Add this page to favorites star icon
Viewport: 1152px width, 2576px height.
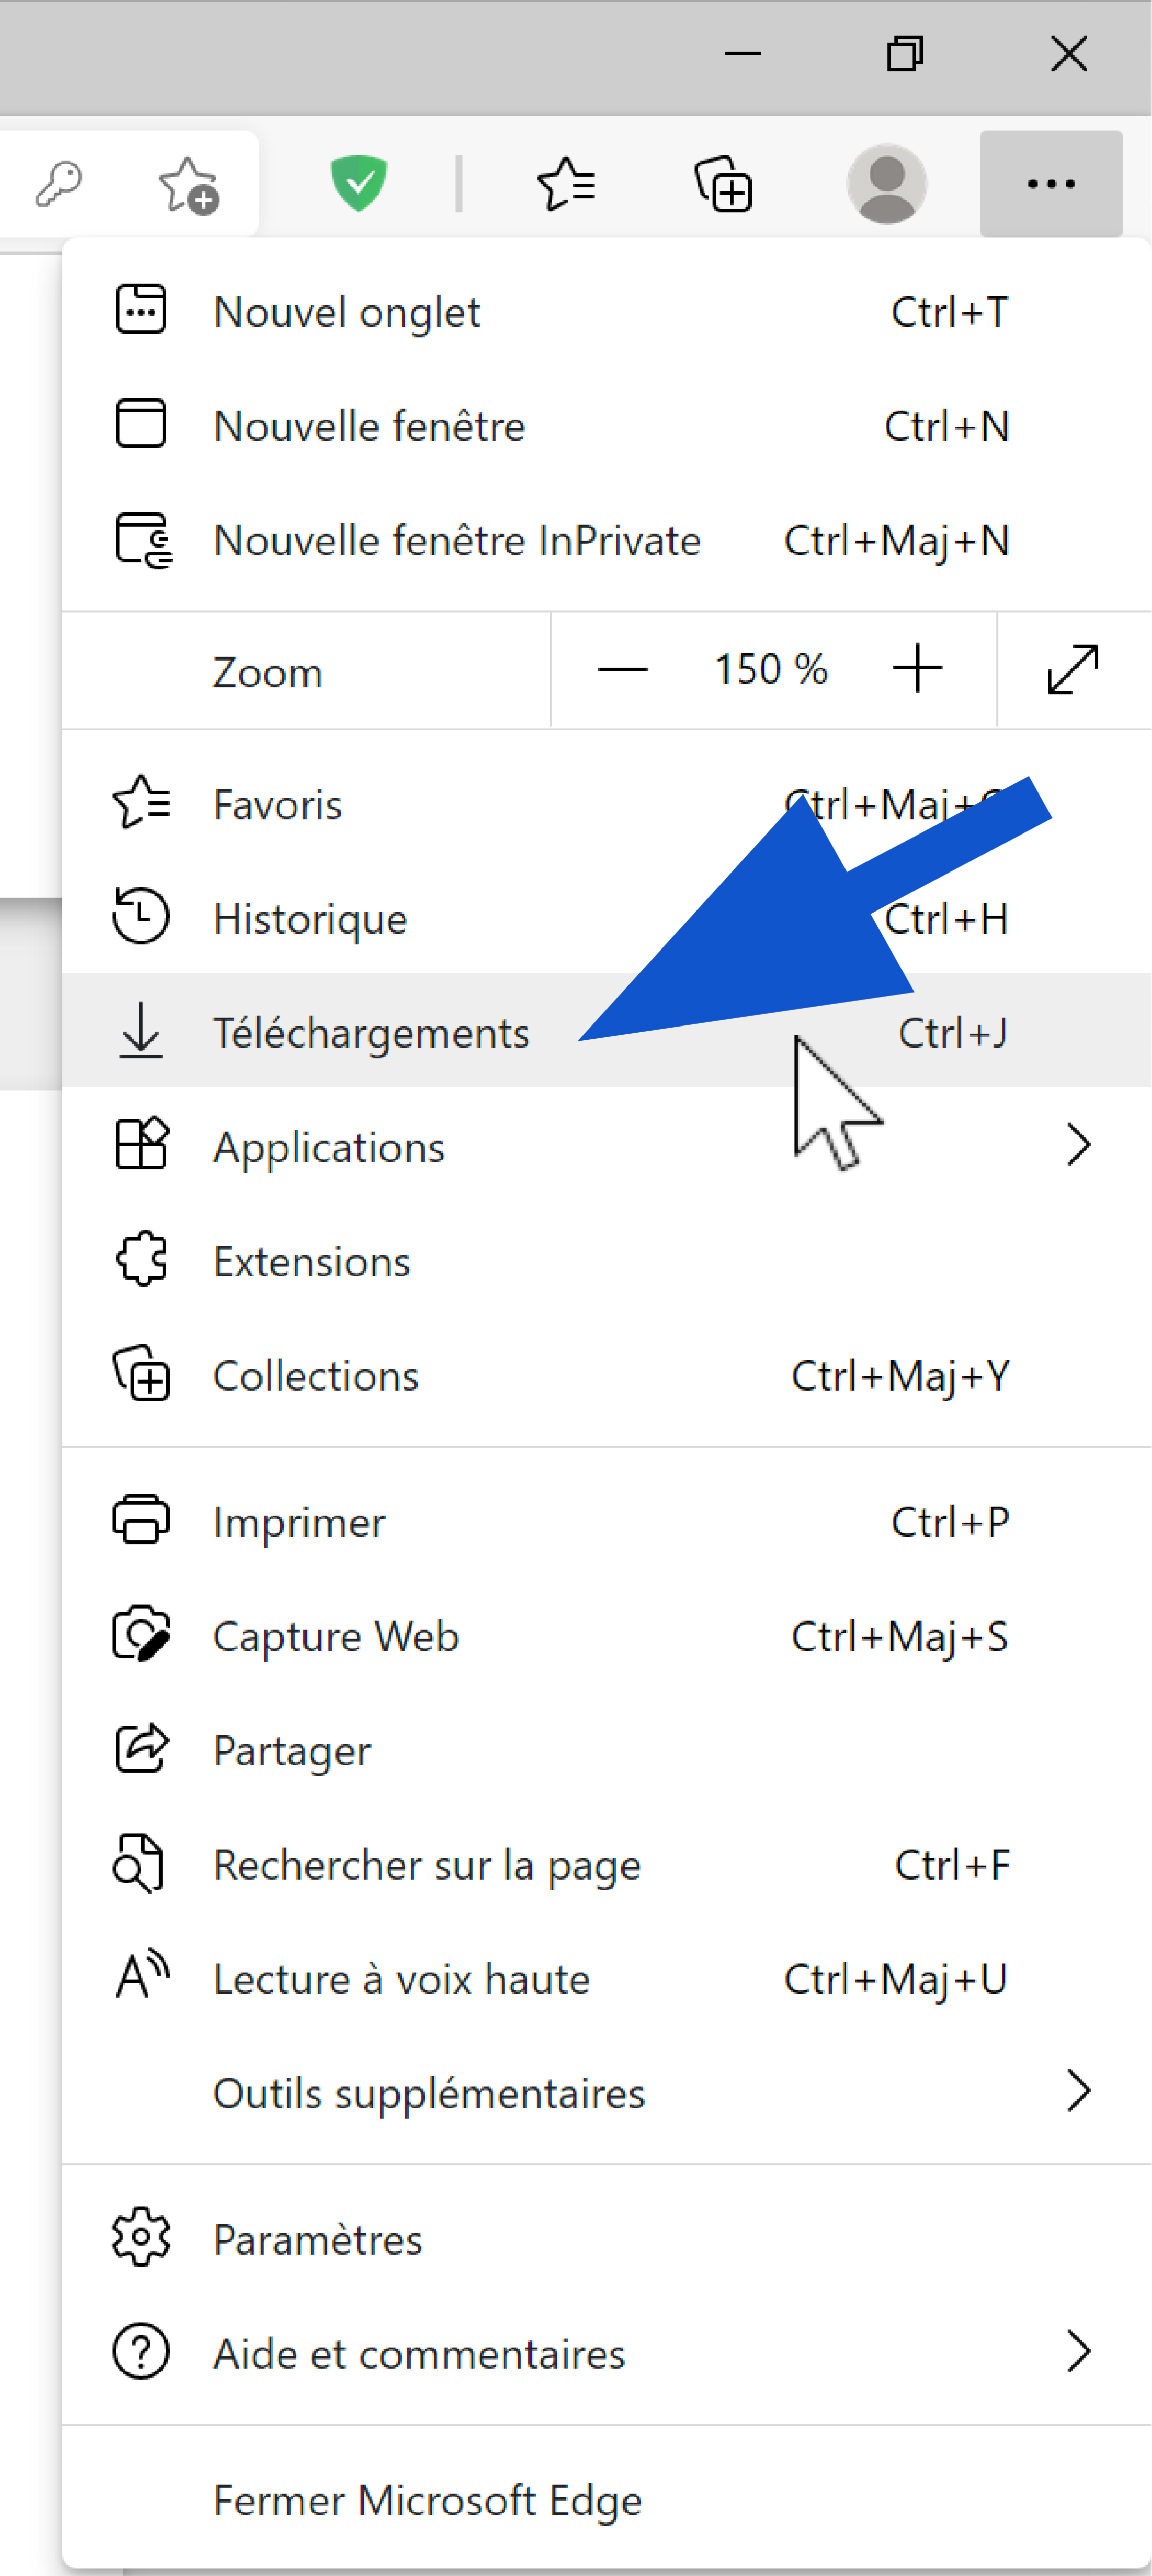188,184
